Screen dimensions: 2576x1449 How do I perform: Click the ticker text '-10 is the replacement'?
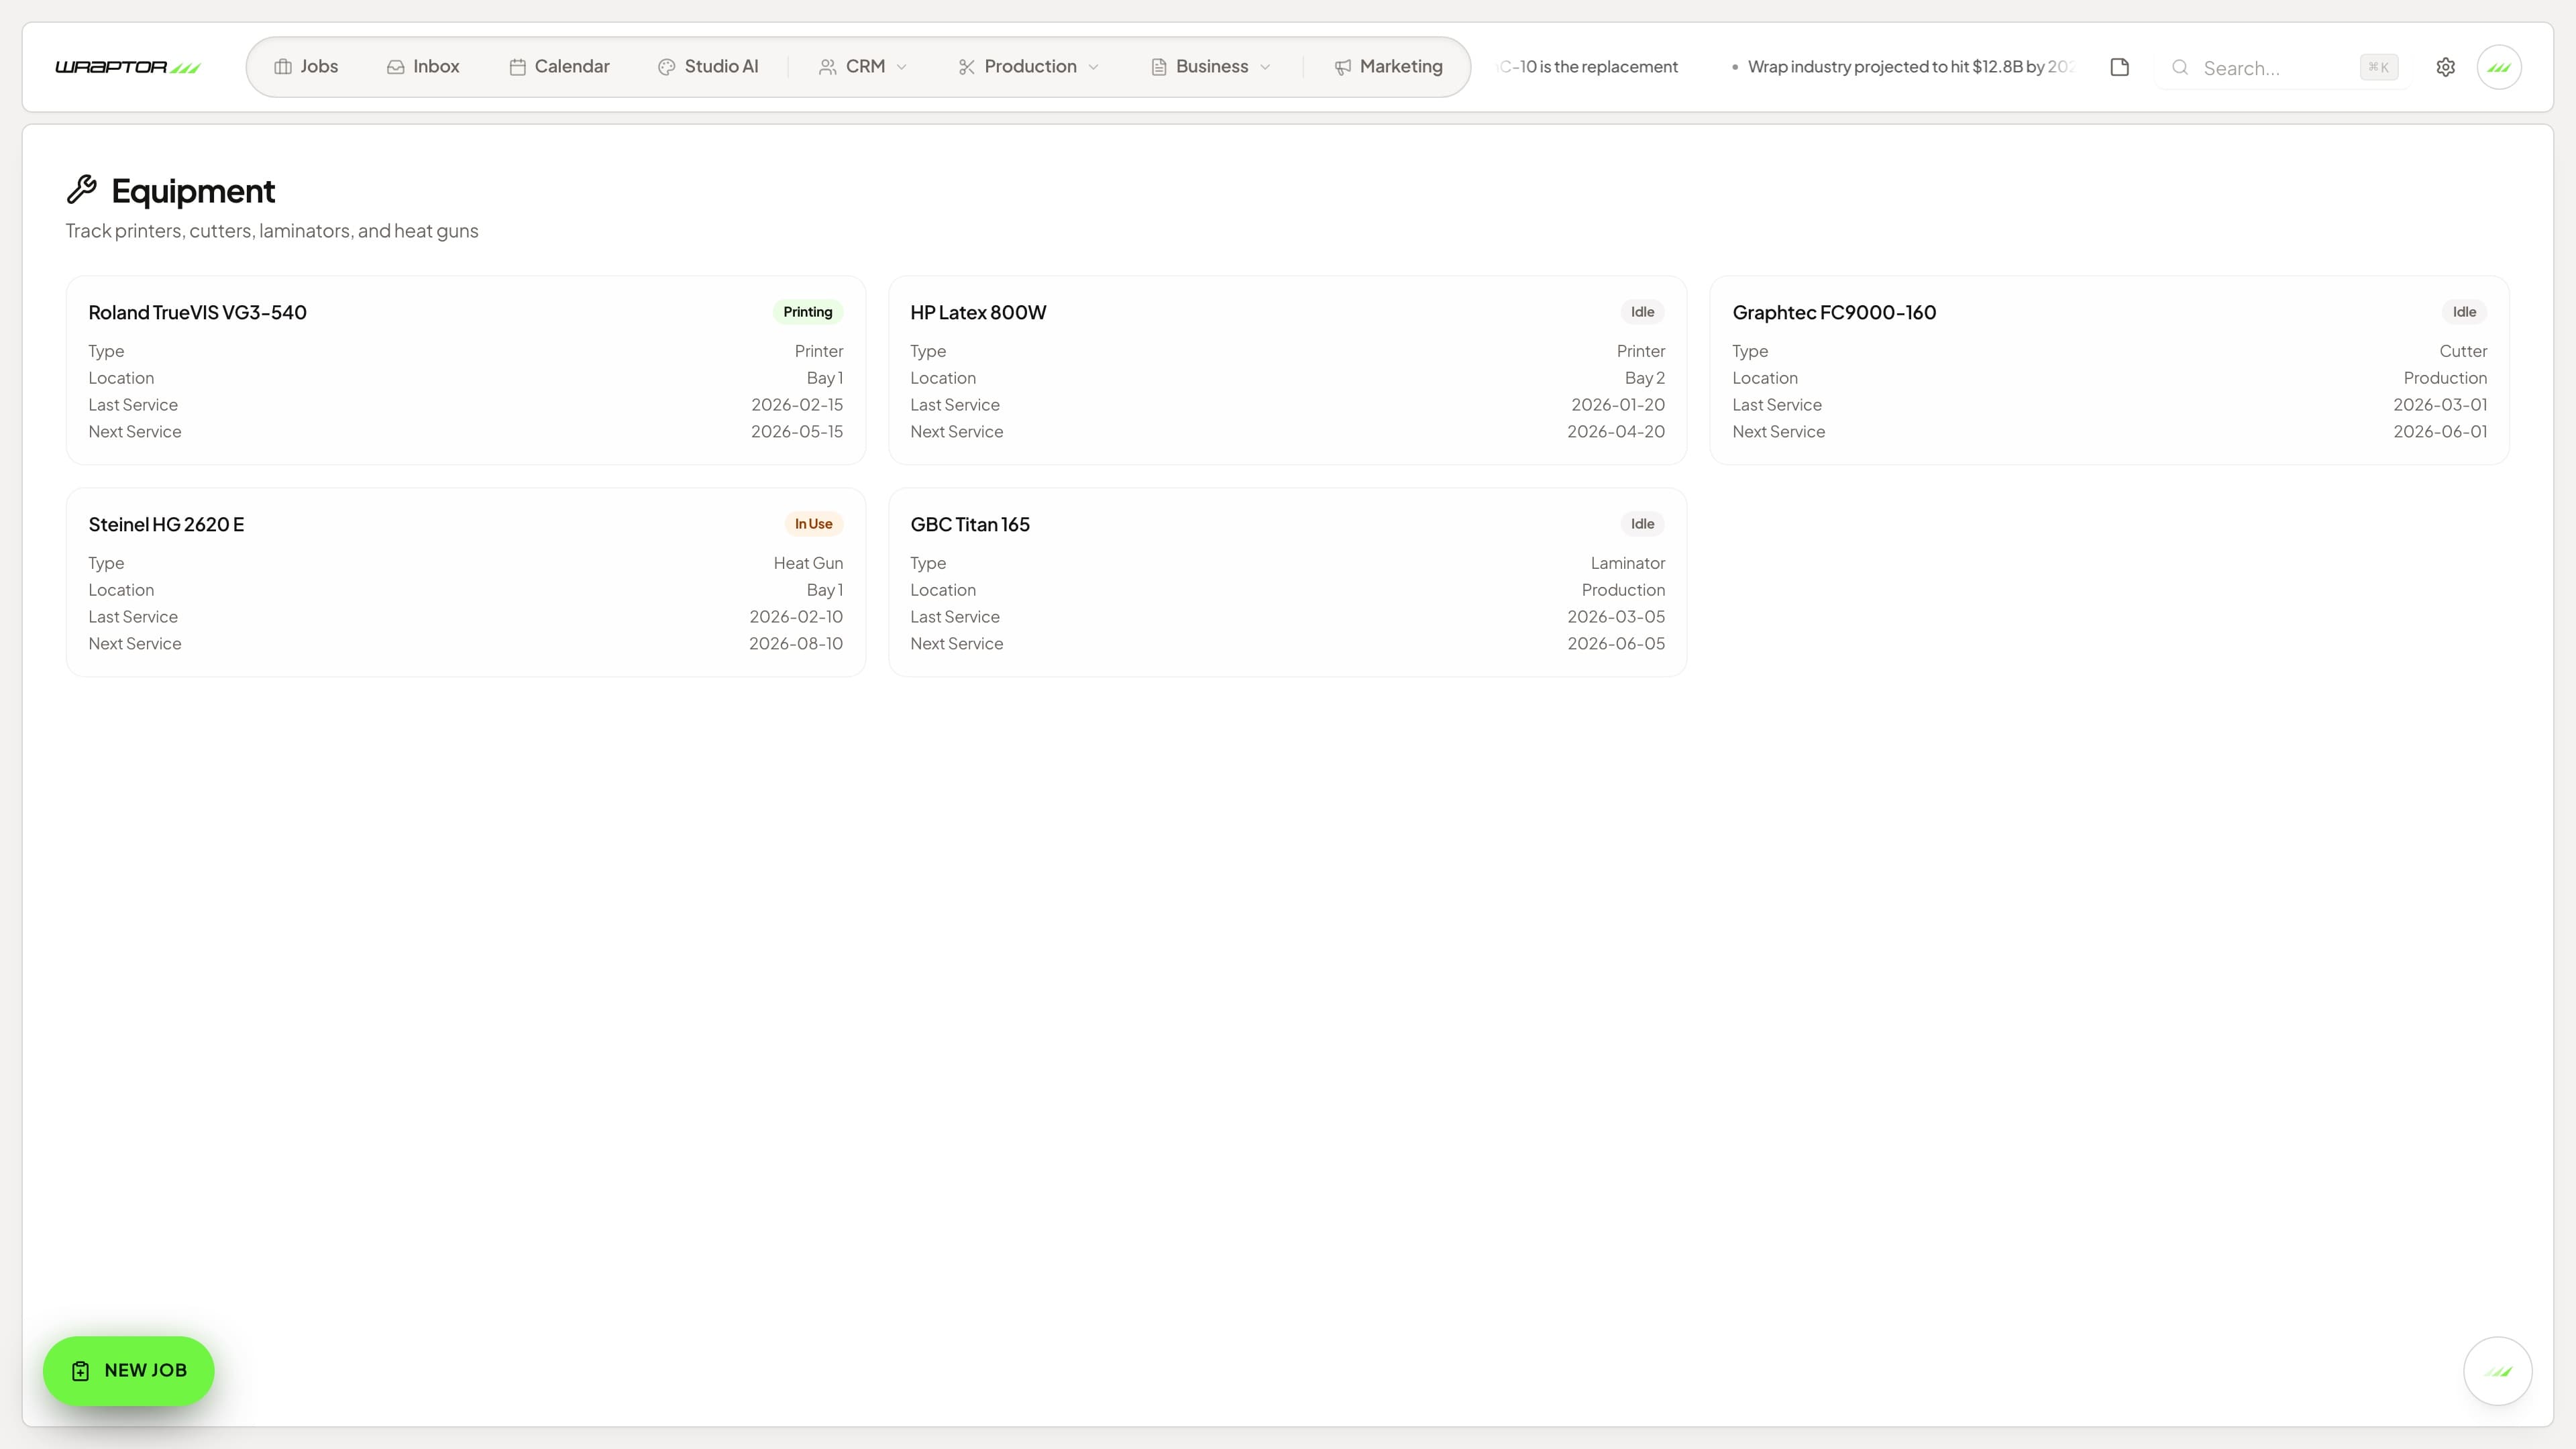tap(1589, 67)
